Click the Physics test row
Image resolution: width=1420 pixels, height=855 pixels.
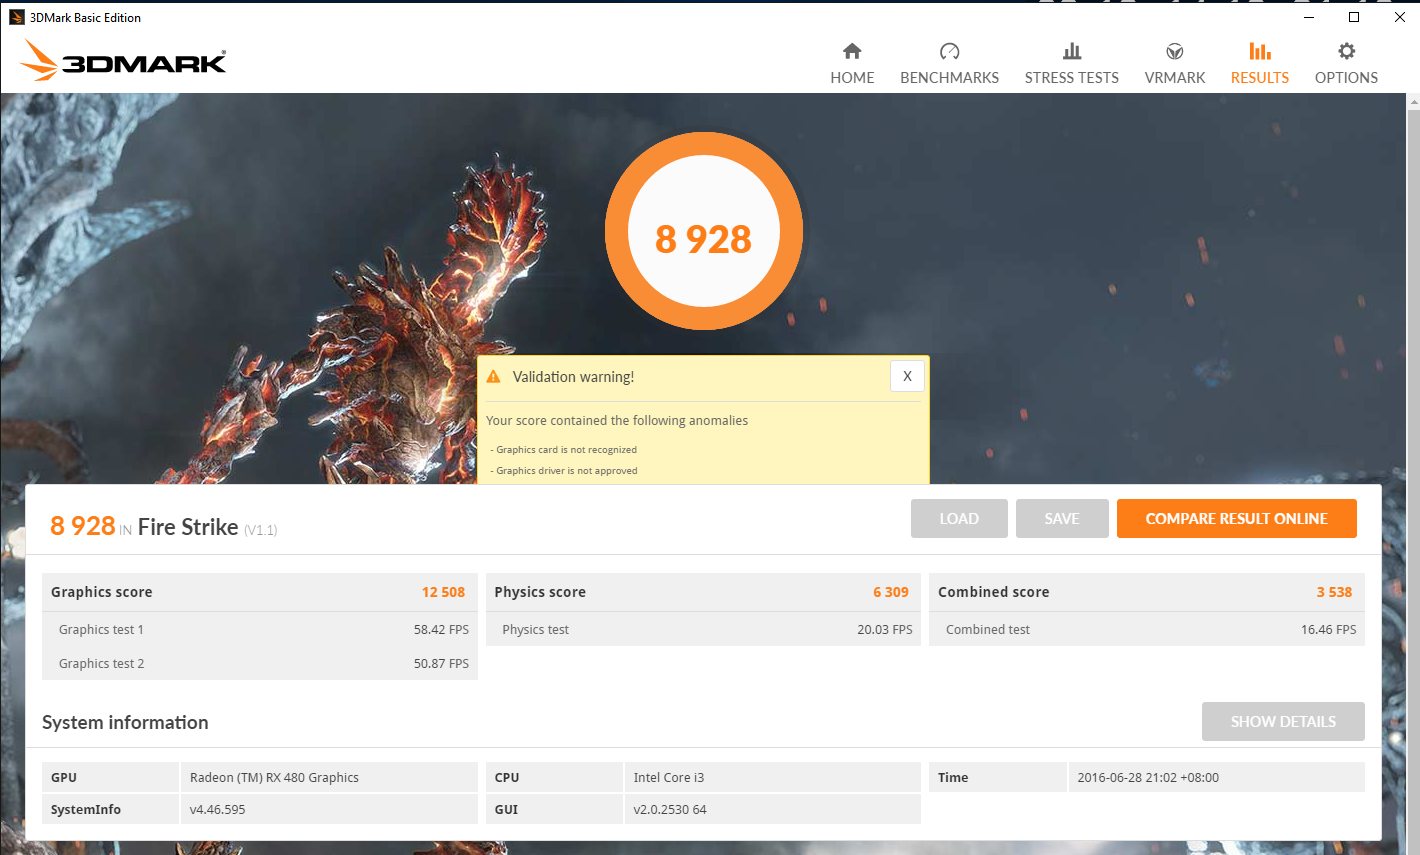(x=703, y=629)
